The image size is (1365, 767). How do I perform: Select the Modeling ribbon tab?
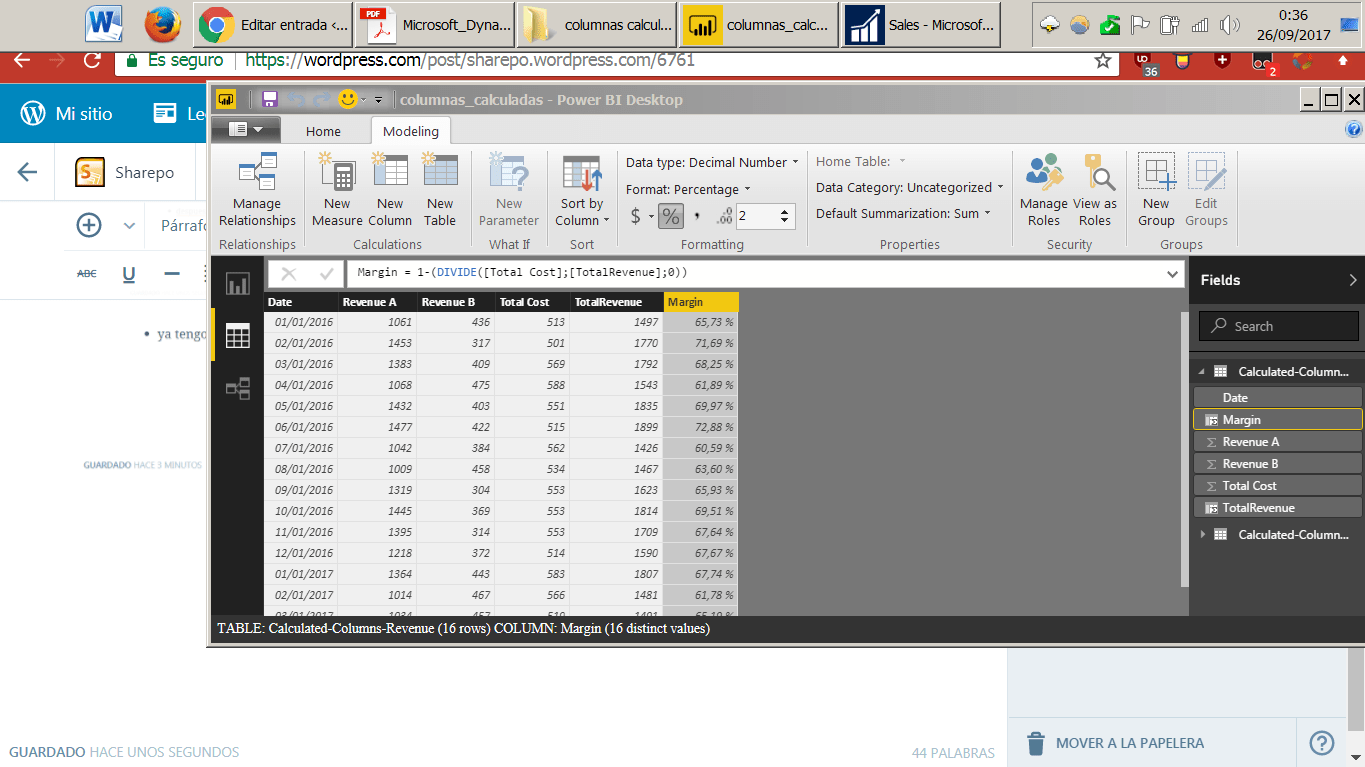[x=411, y=131]
